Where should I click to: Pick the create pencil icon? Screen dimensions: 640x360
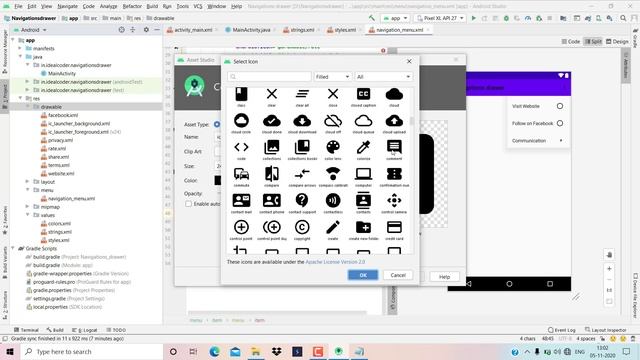click(333, 227)
